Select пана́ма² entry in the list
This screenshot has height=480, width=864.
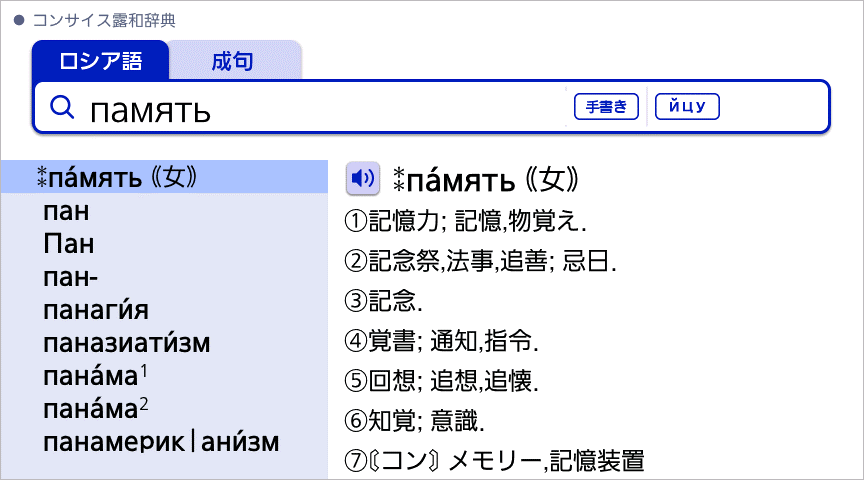[96, 409]
